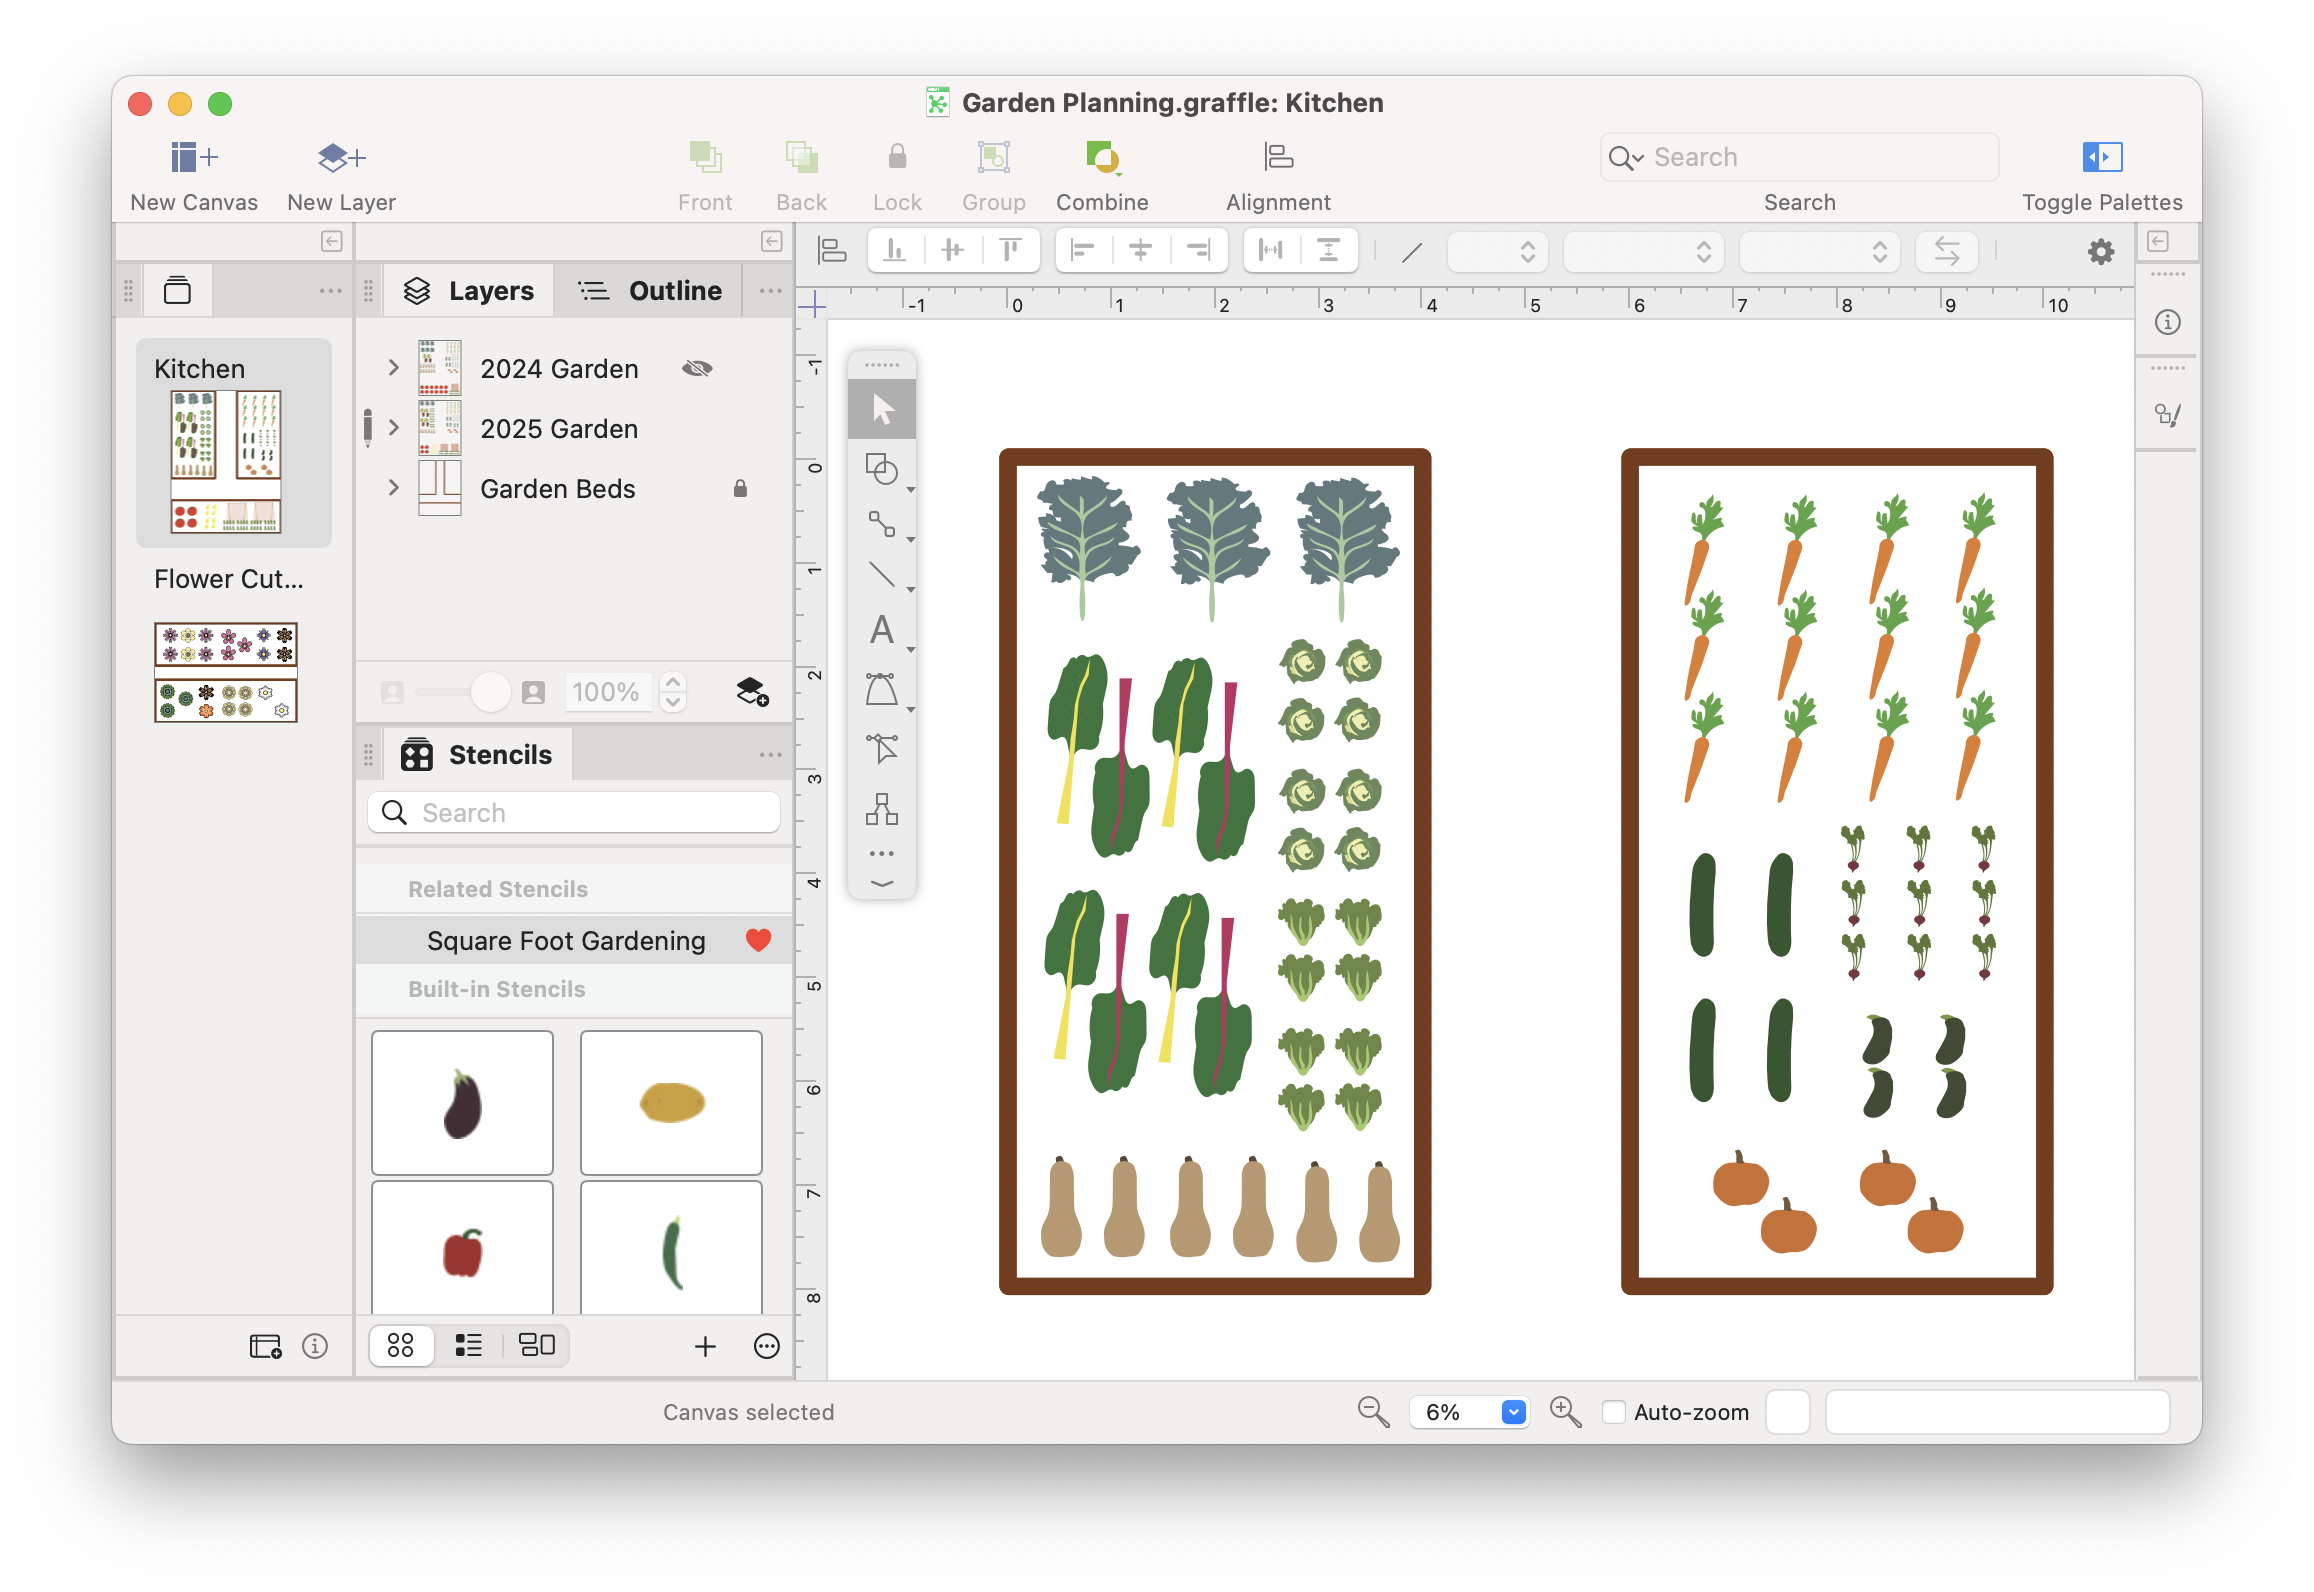Click the canvas info button in sidebar
The image size is (2314, 1592).
tap(315, 1346)
